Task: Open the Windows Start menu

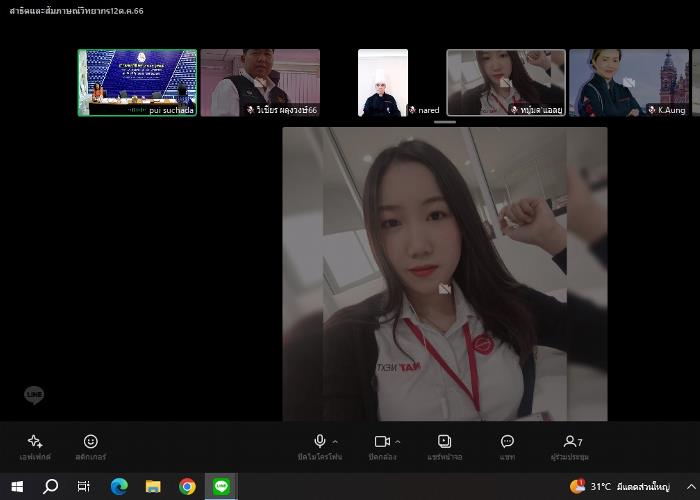Action: pyautogui.click(x=17, y=487)
